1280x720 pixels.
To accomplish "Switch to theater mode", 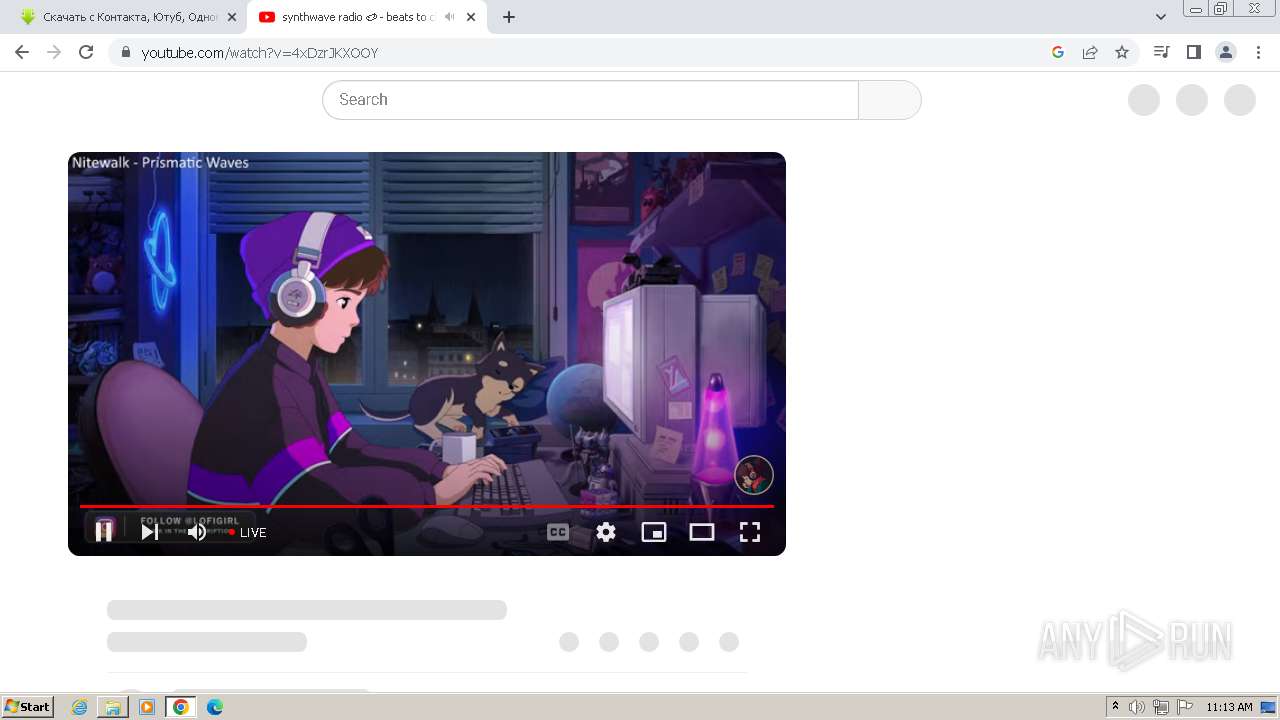I will coord(702,532).
